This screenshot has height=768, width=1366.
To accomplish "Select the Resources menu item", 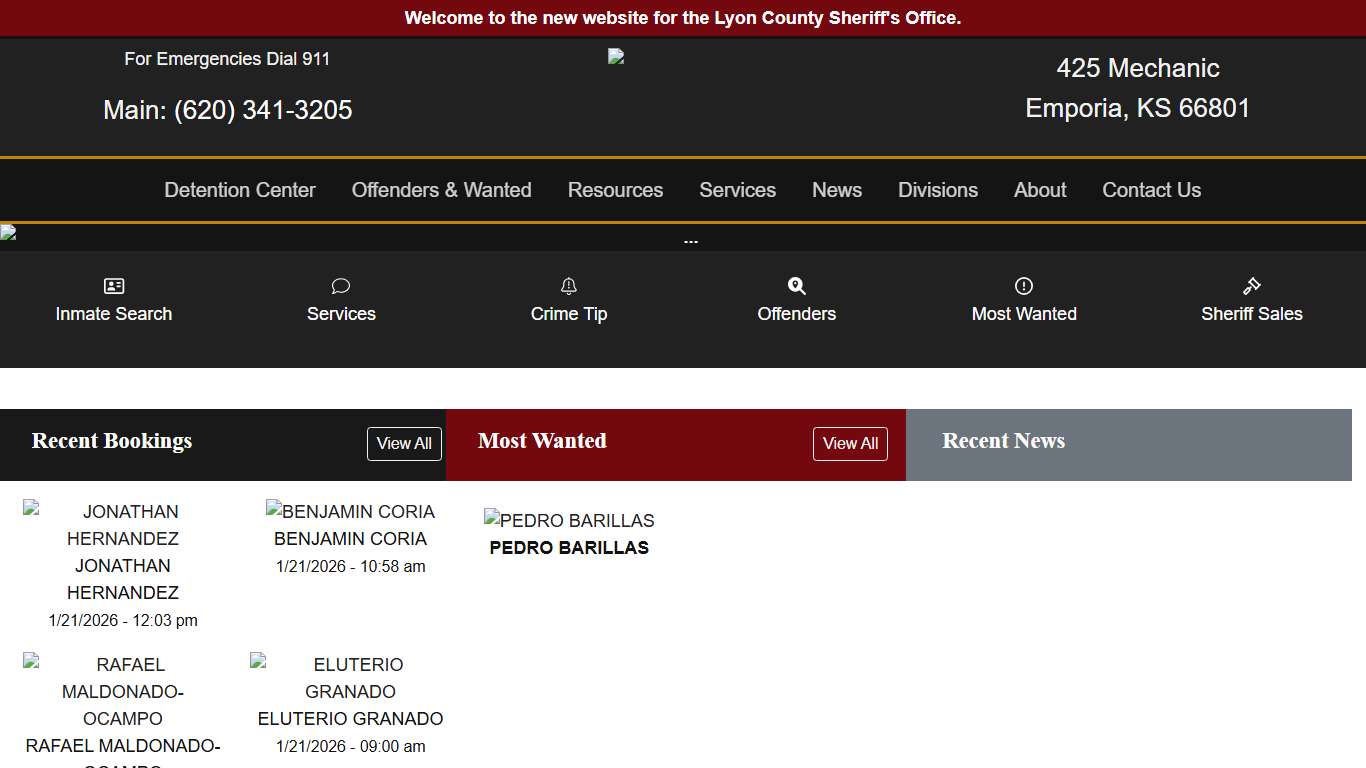I will coord(615,190).
